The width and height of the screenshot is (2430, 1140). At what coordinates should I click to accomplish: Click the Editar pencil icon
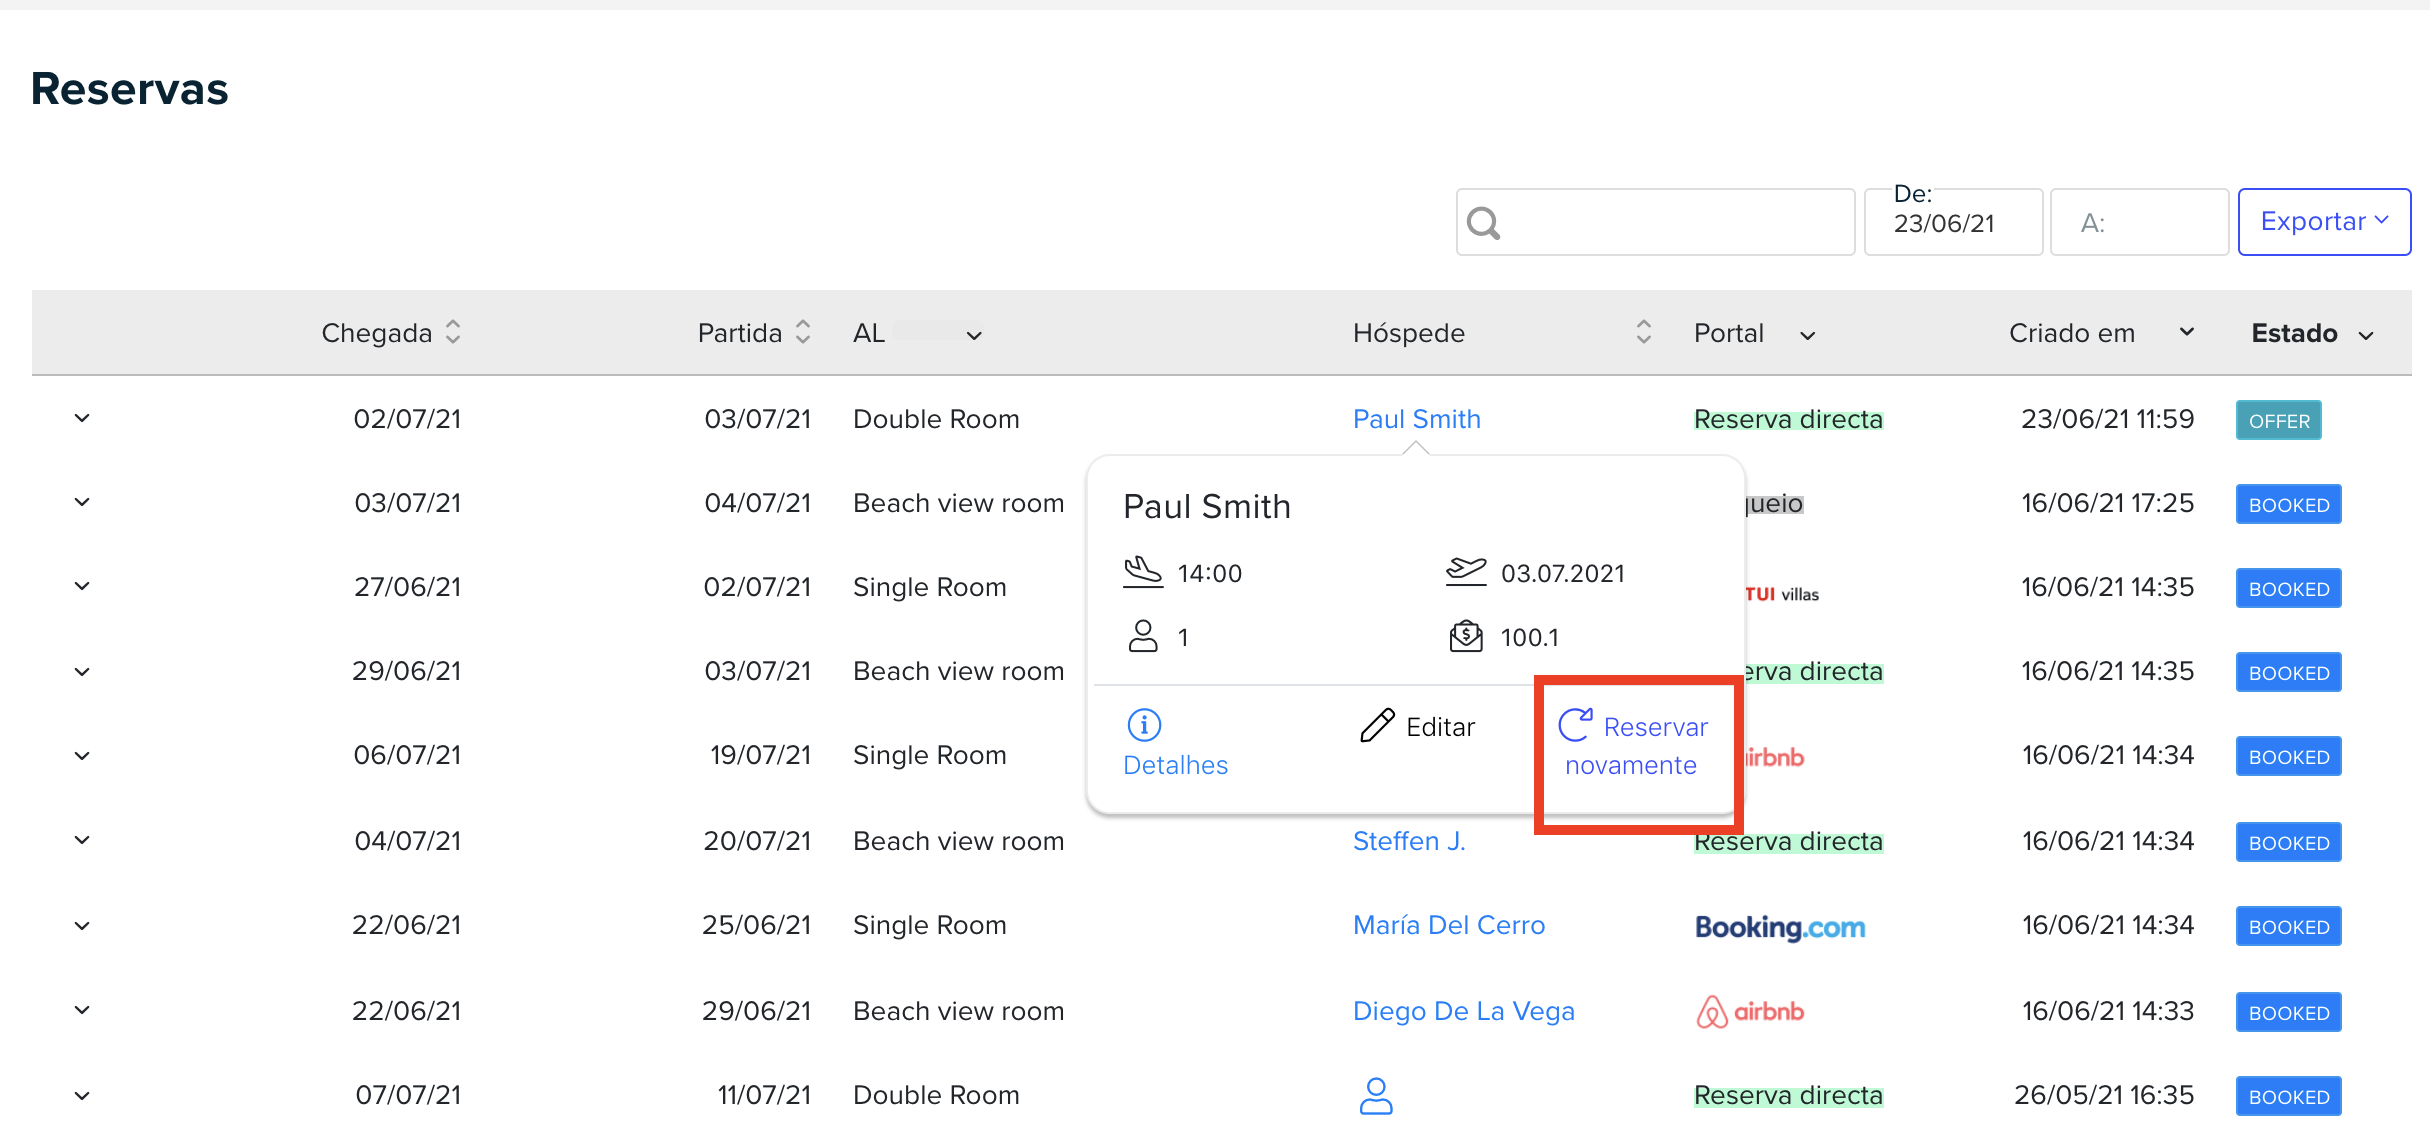pyautogui.click(x=1377, y=726)
